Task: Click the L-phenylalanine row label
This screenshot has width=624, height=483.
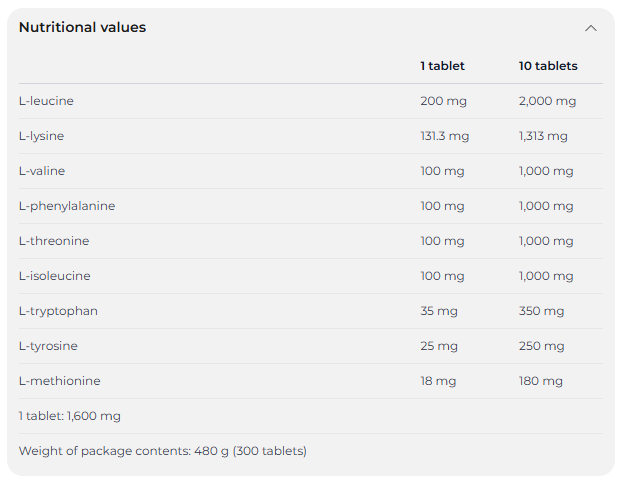Action: 67,206
